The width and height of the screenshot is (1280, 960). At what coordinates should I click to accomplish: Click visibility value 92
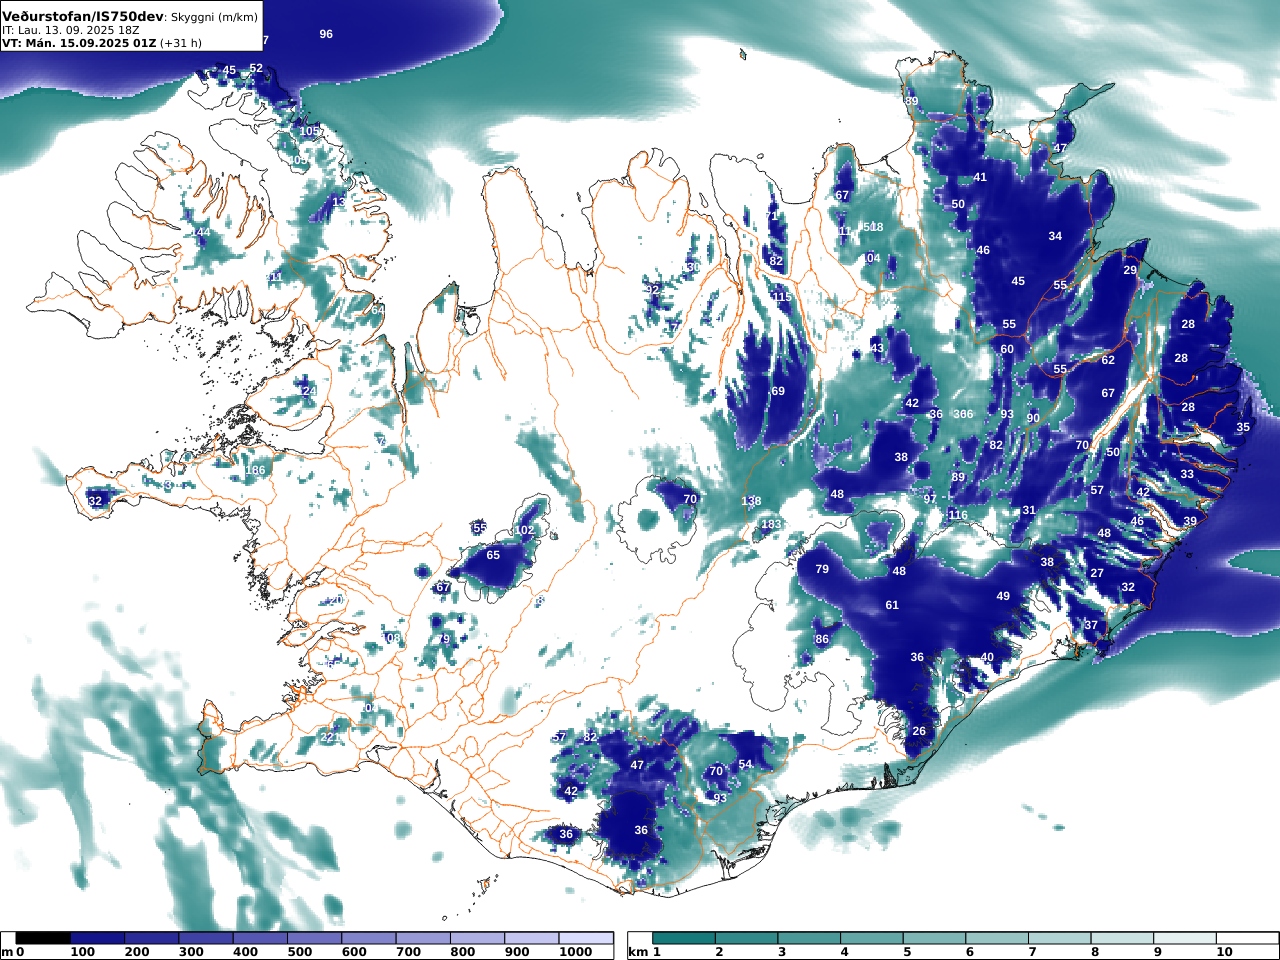click(653, 289)
